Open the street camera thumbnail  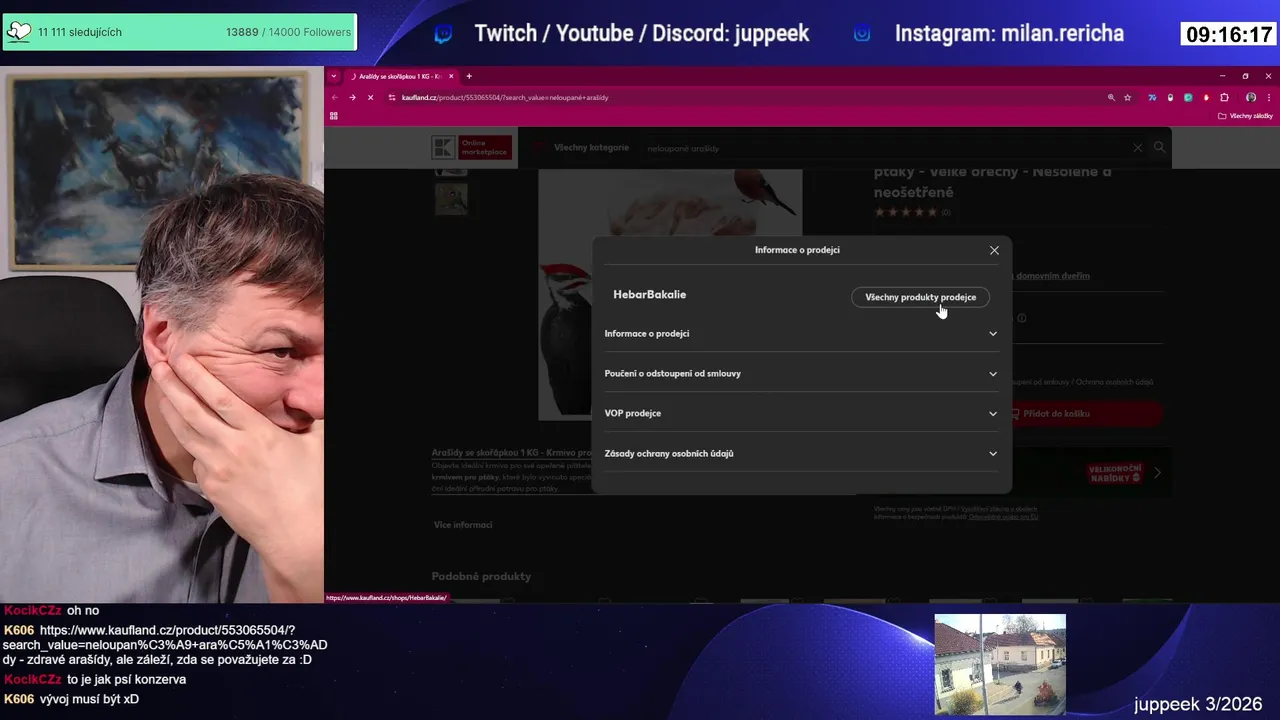click(x=1000, y=665)
